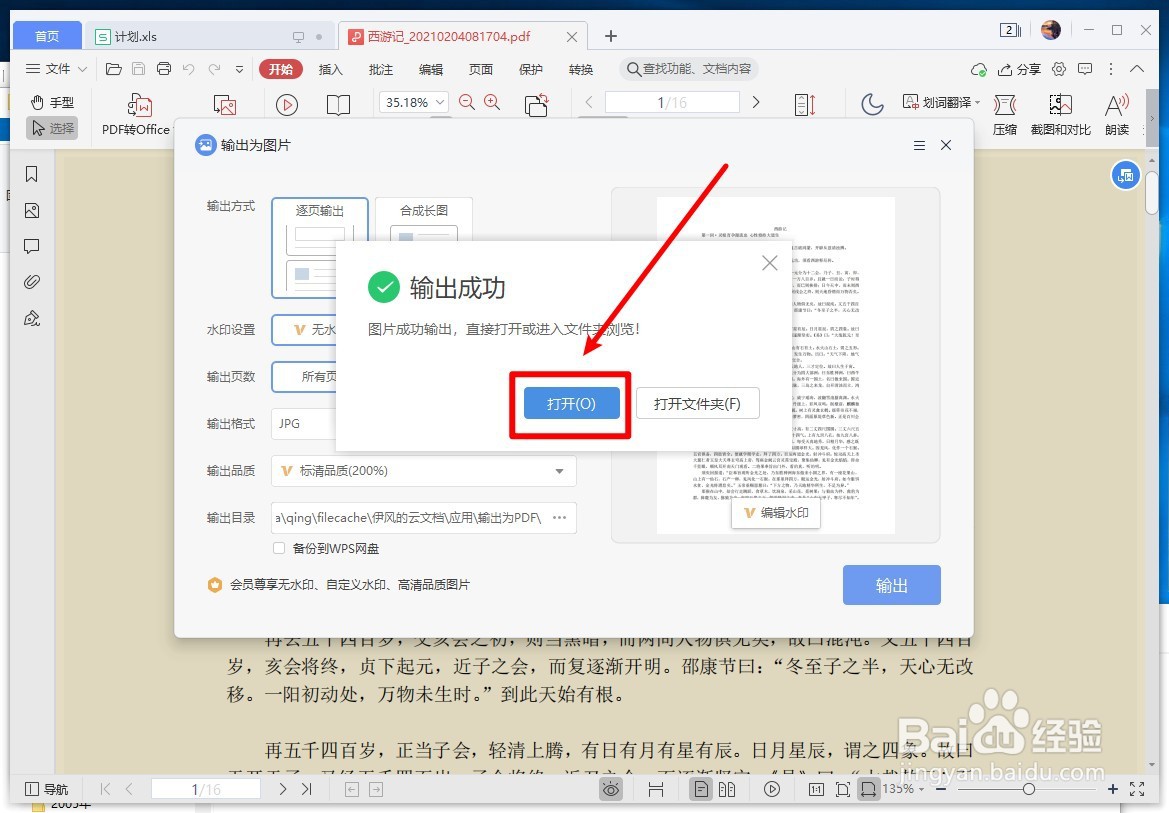Image resolution: width=1169 pixels, height=813 pixels.
Task: Click the 分享 share icon
Action: pos(1019,69)
